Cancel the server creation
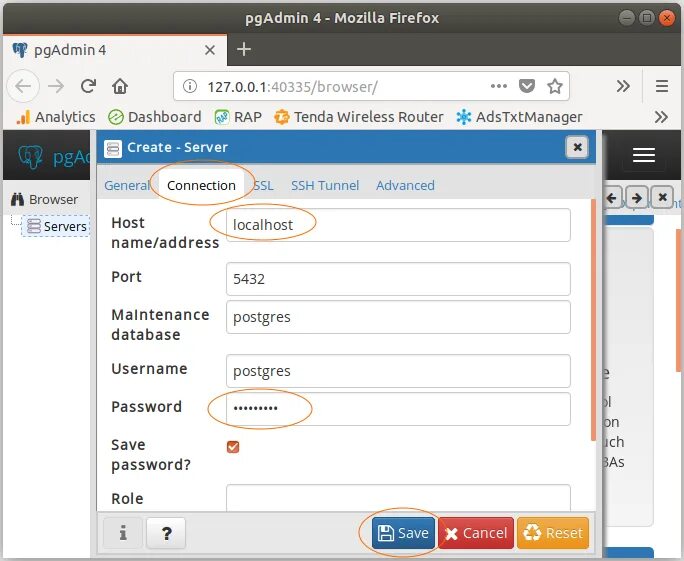684x561 pixels. [x=476, y=533]
